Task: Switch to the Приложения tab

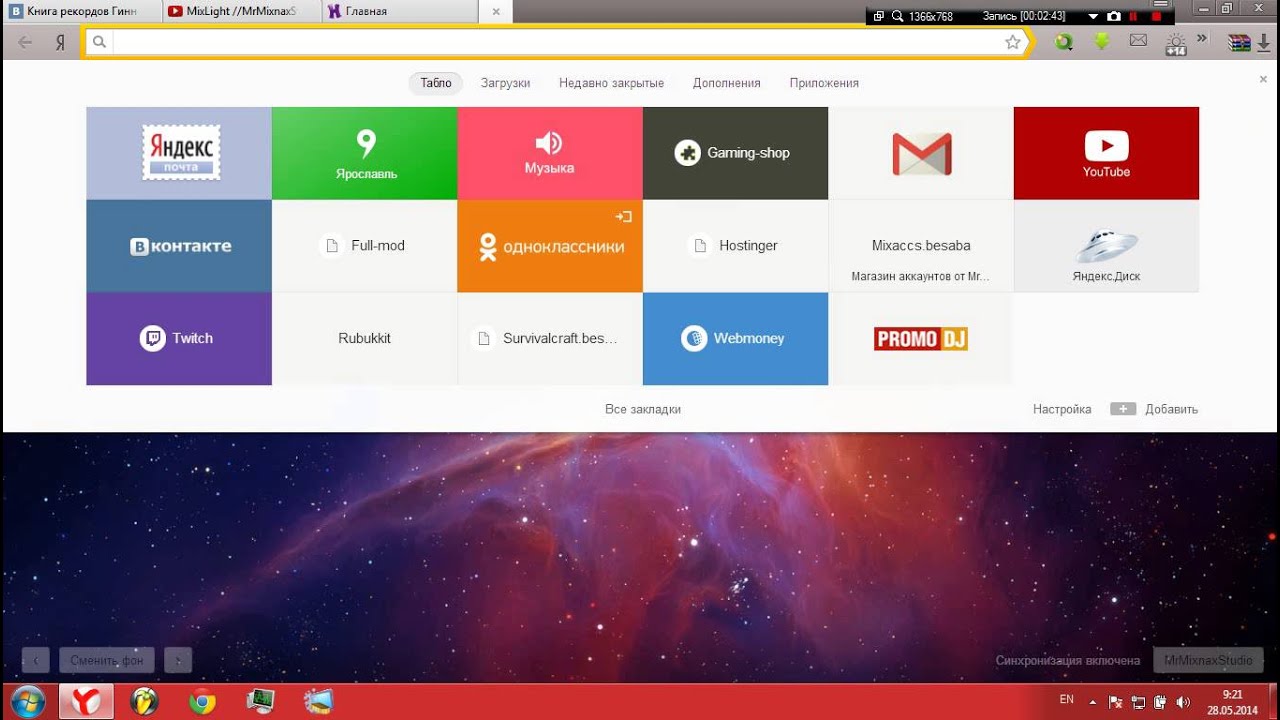Action: (x=824, y=83)
